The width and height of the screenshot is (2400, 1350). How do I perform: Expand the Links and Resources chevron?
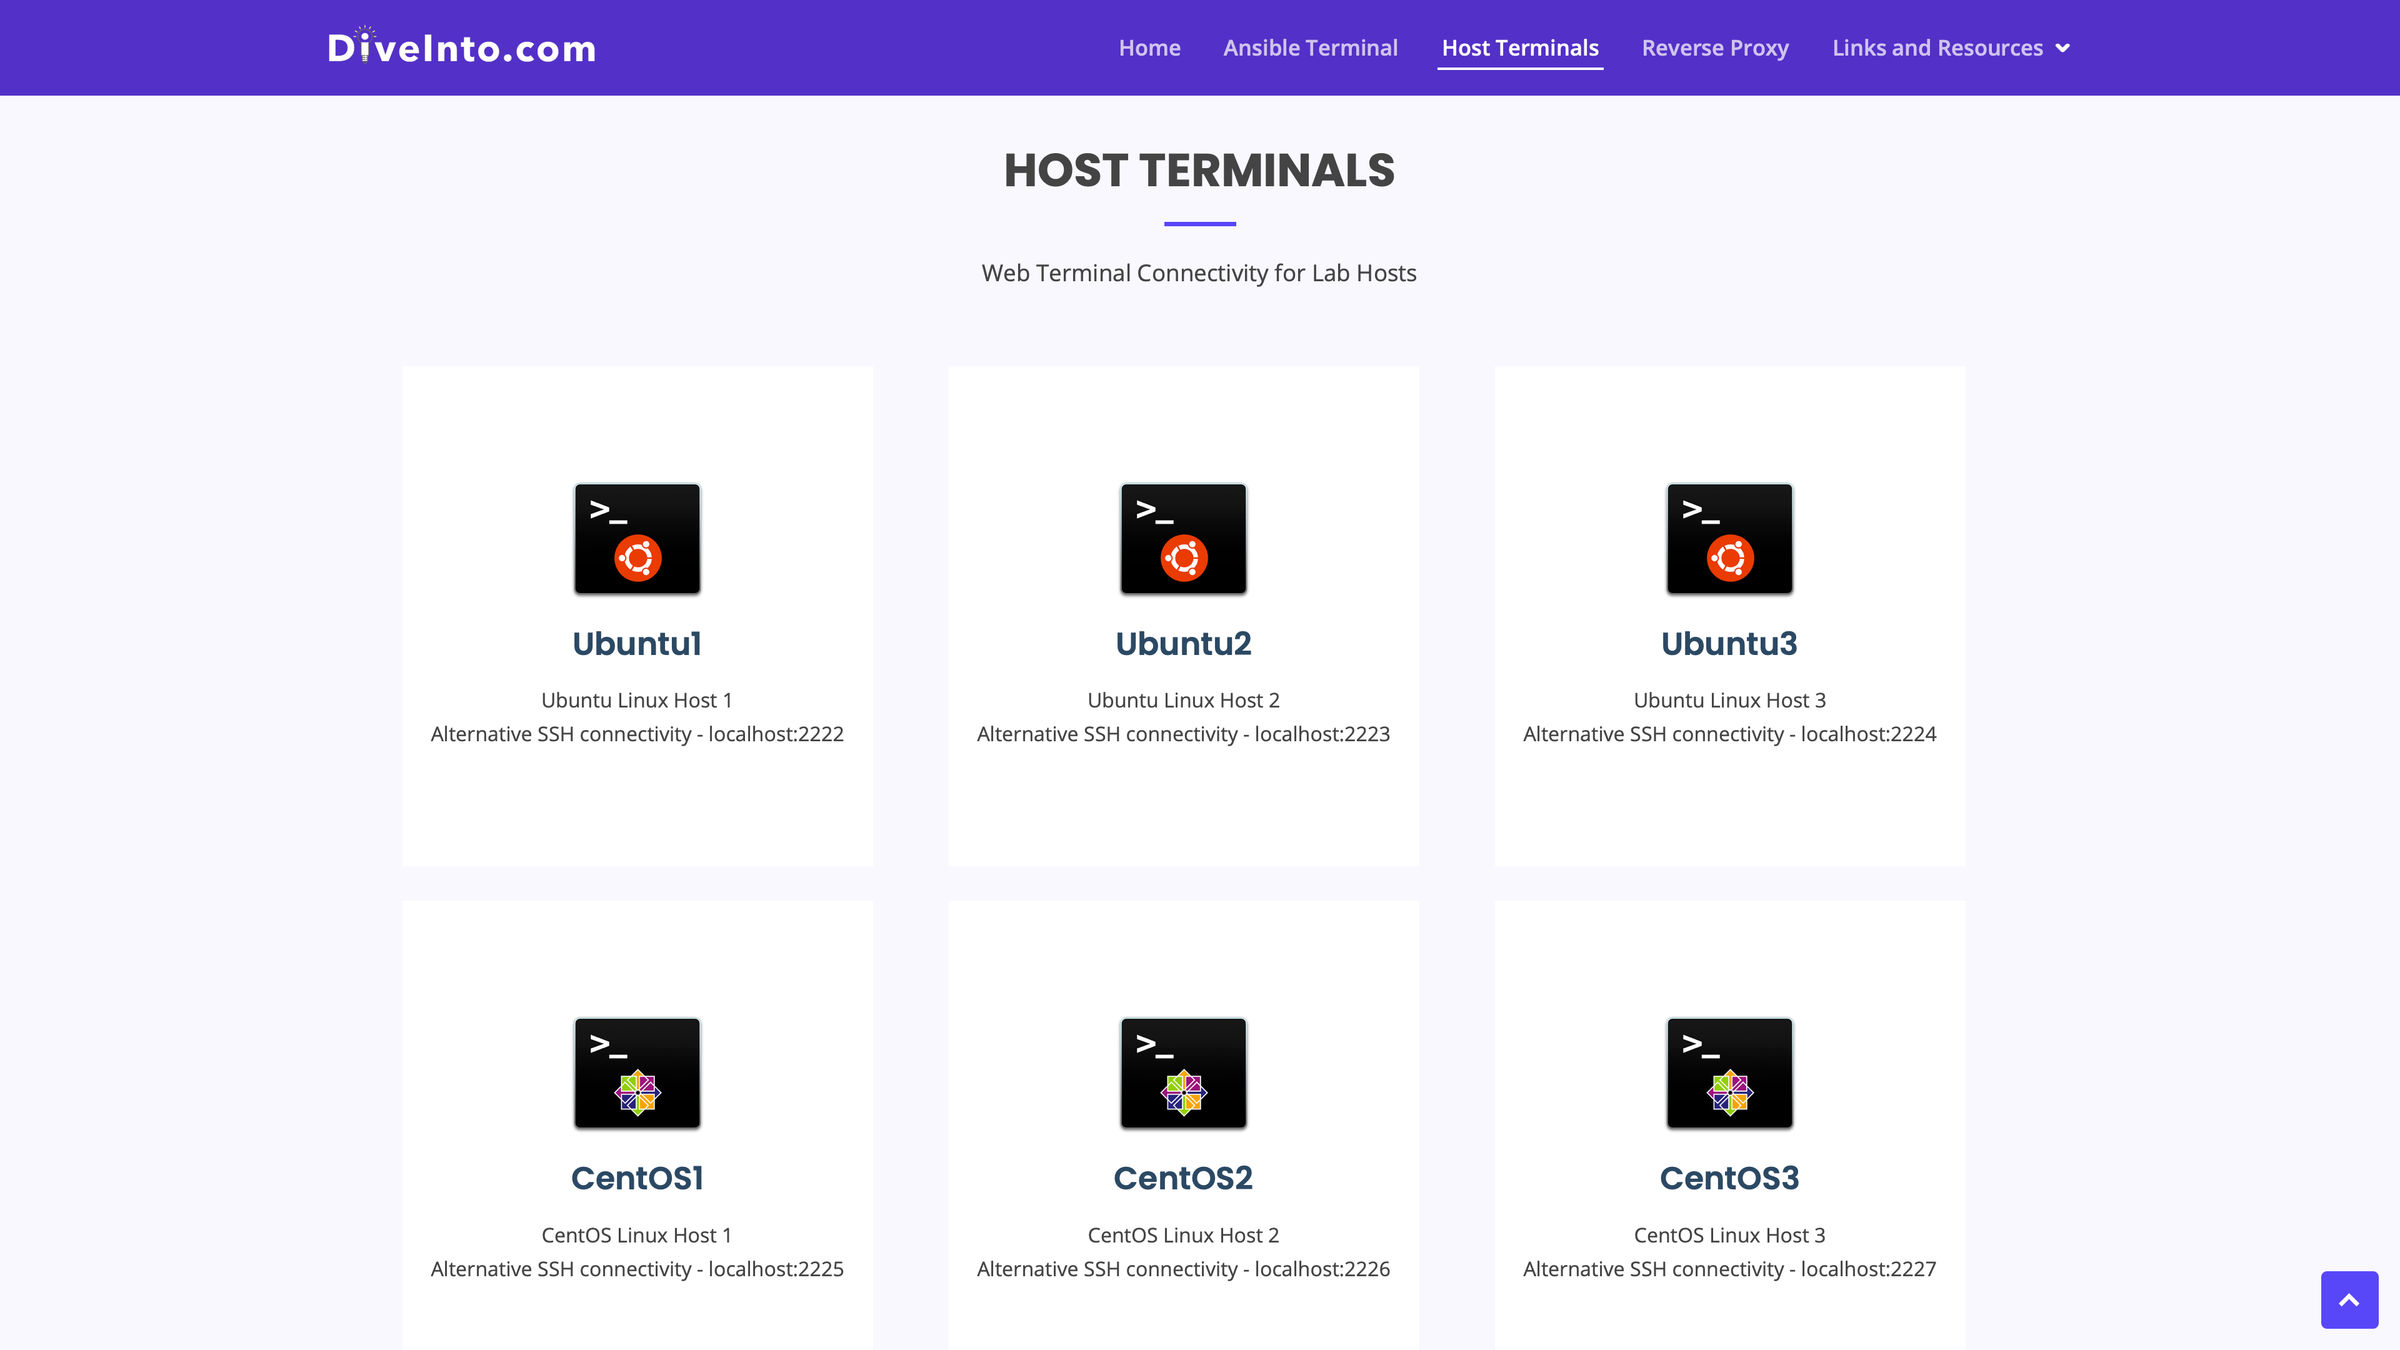pyautogui.click(x=2062, y=48)
